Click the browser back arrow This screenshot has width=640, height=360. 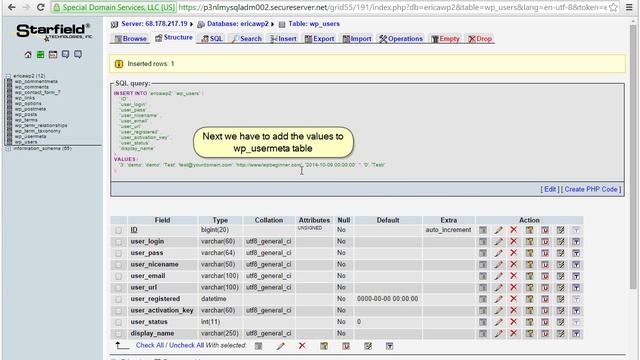[12, 7]
